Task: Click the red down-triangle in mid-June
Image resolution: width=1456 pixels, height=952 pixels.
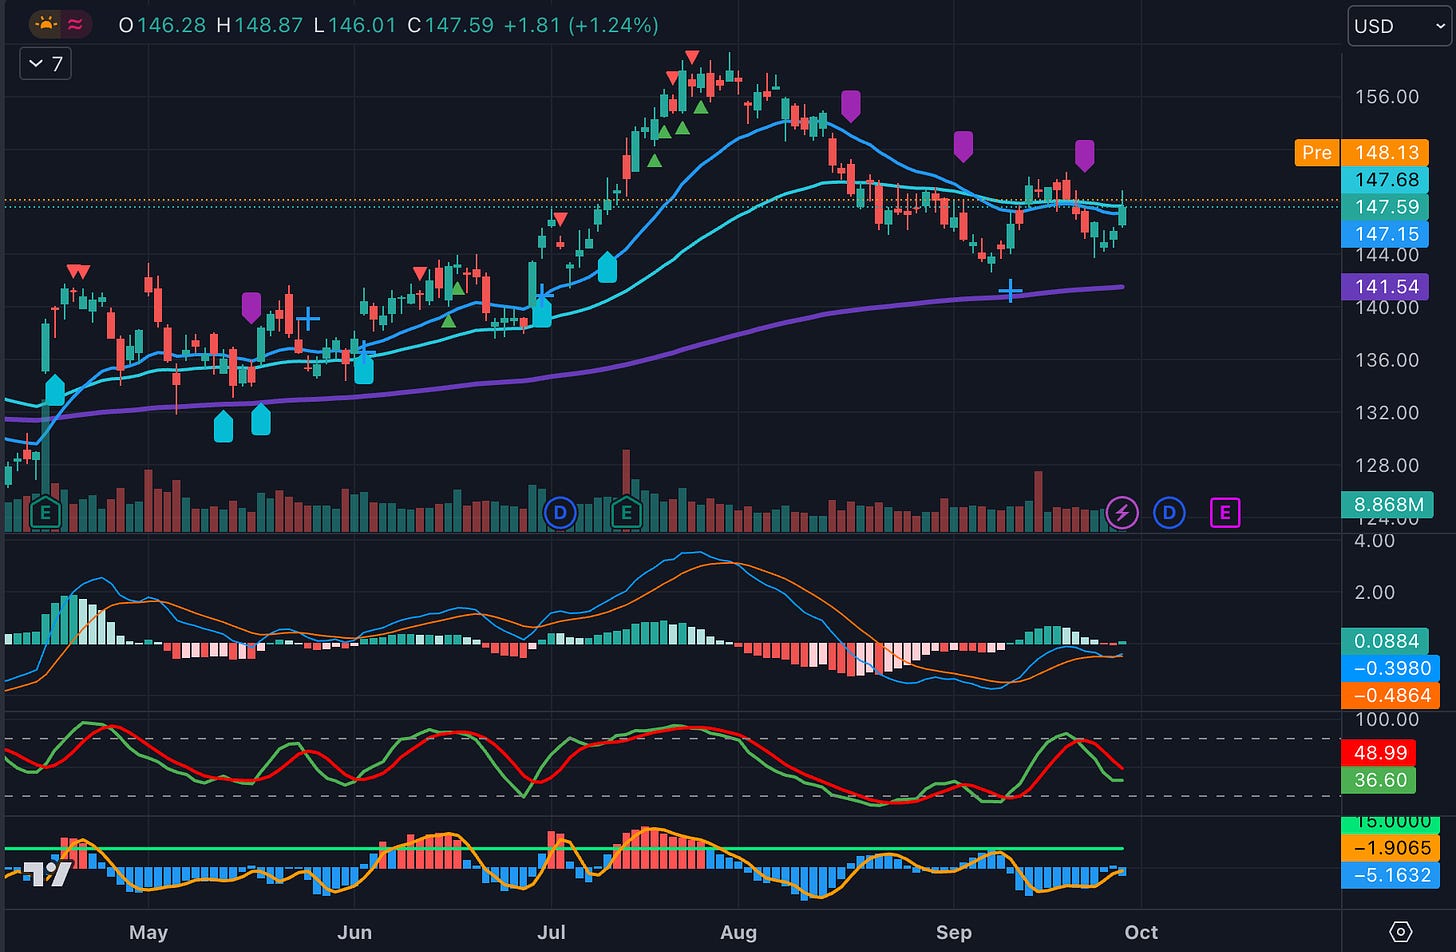Action: click(420, 273)
